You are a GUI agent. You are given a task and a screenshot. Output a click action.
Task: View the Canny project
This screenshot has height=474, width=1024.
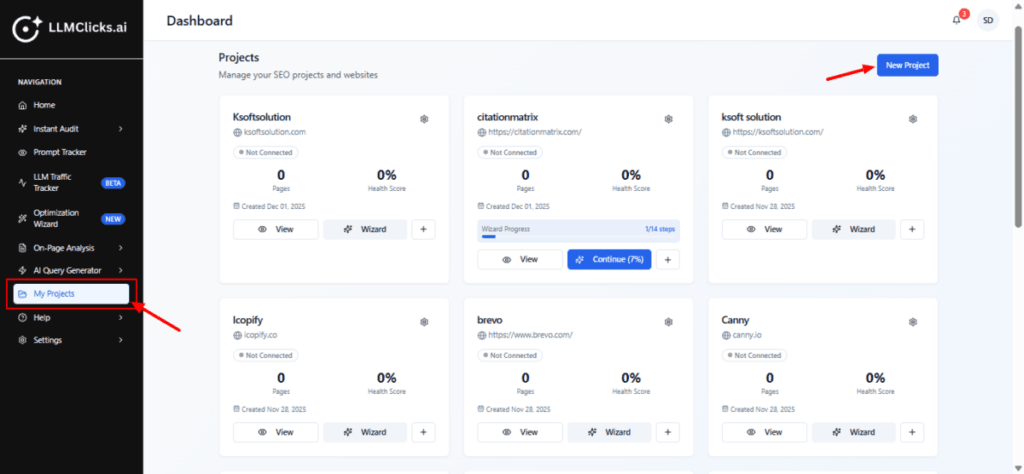click(x=764, y=432)
